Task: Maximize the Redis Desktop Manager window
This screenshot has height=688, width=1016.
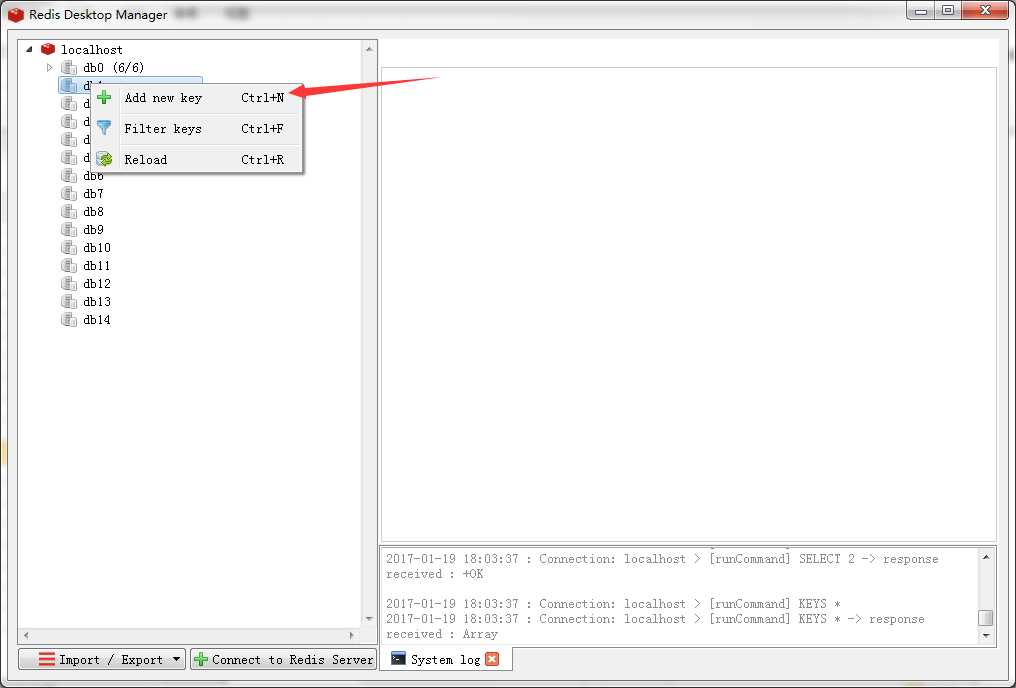Action: [x=949, y=10]
